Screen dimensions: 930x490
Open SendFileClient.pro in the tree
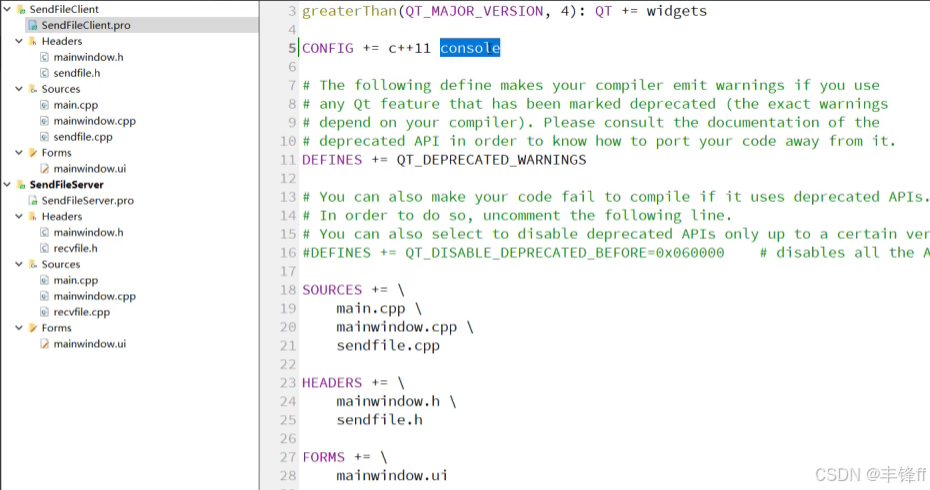(86, 25)
